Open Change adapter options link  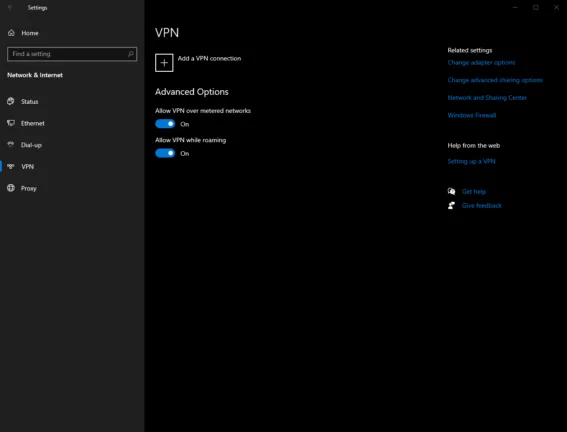pyautogui.click(x=481, y=63)
